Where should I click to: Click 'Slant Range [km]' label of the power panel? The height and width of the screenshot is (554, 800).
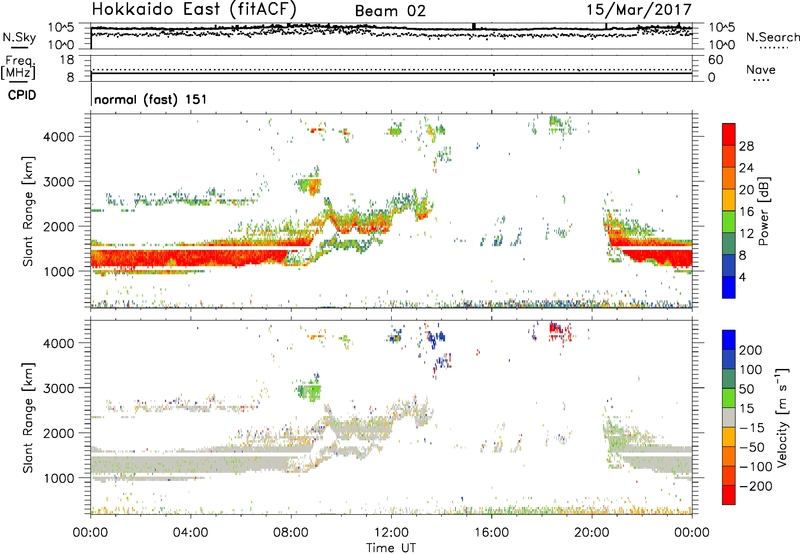click(28, 211)
